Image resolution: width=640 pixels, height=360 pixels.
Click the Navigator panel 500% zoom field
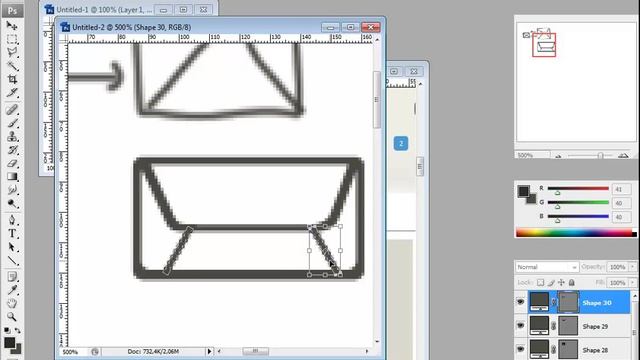533,156
